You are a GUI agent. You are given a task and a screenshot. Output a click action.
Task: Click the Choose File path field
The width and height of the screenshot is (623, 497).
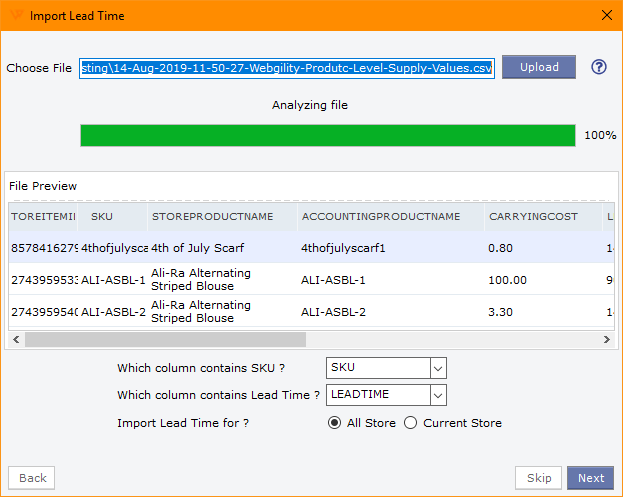point(286,68)
